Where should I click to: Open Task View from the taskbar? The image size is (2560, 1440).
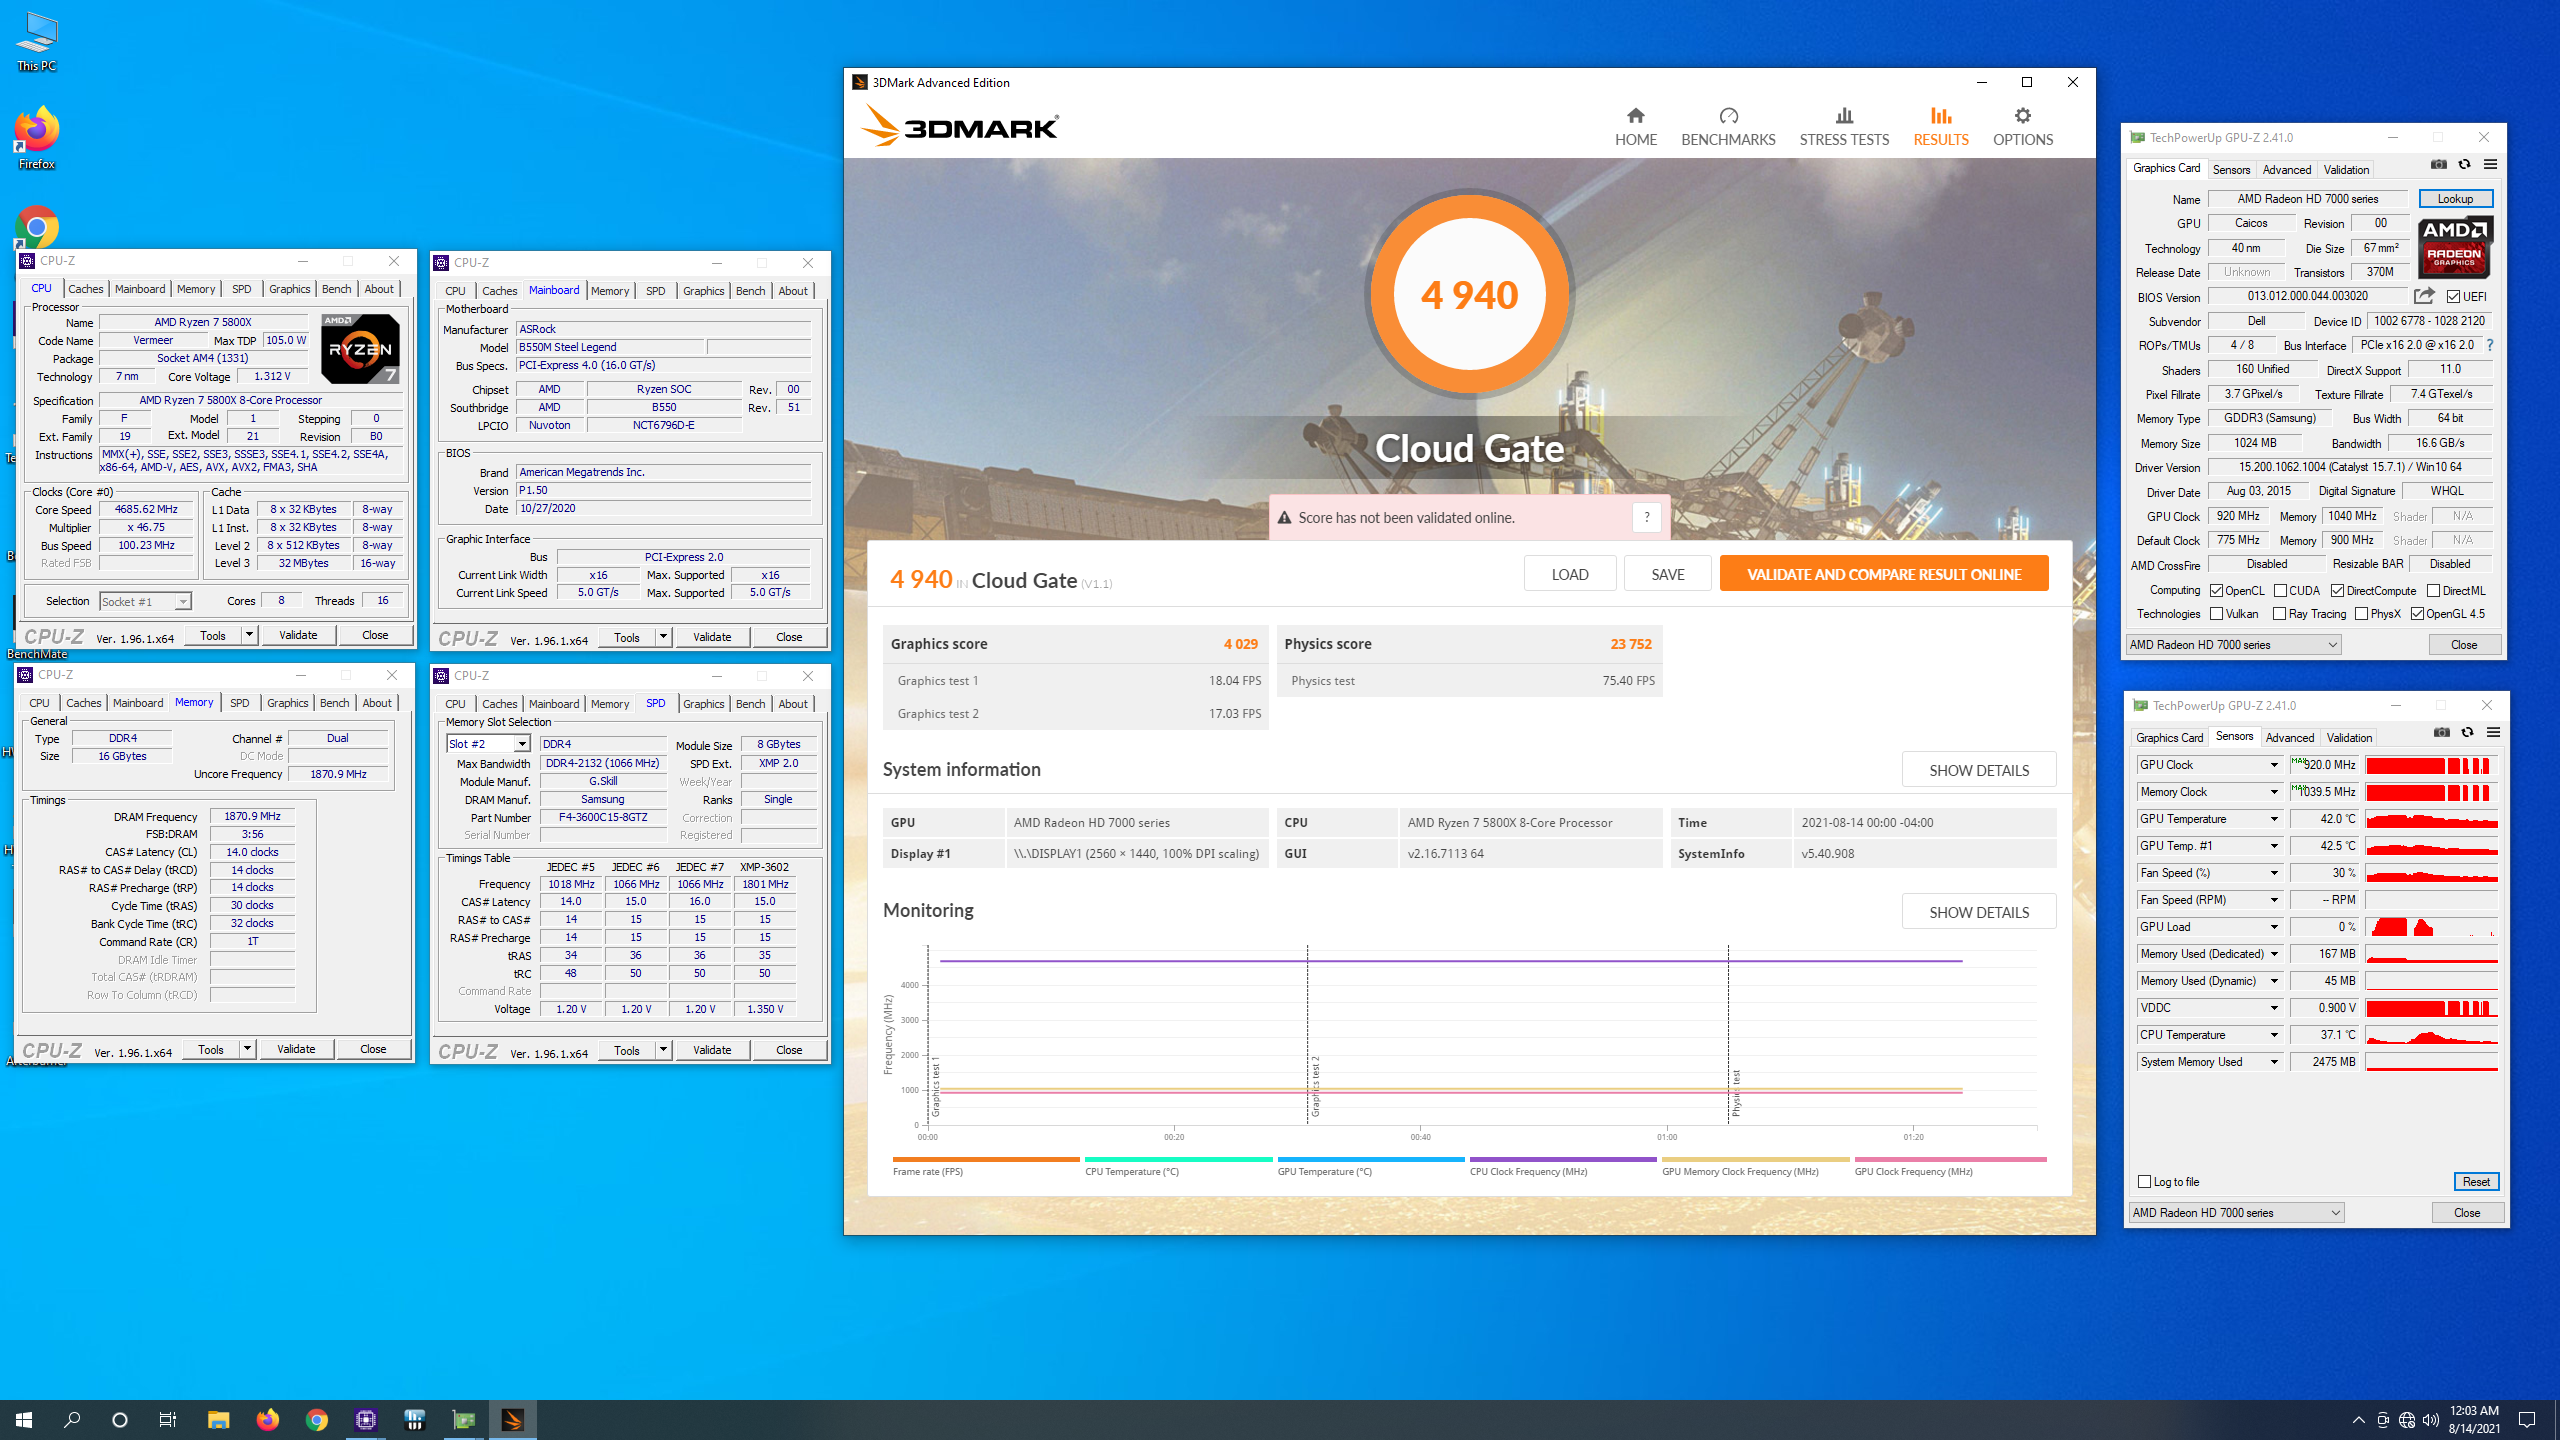coord(168,1419)
